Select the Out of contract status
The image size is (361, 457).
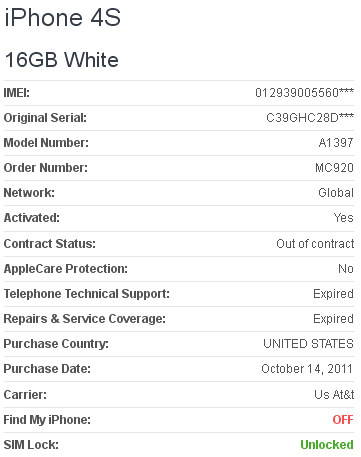(x=315, y=244)
